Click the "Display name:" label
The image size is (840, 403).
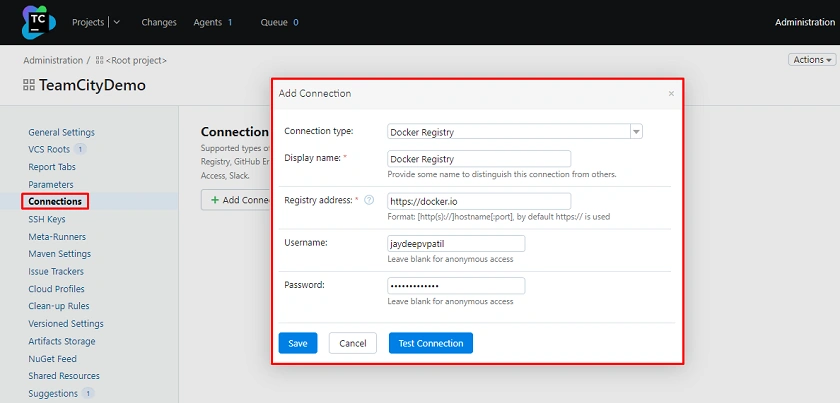tap(313, 158)
